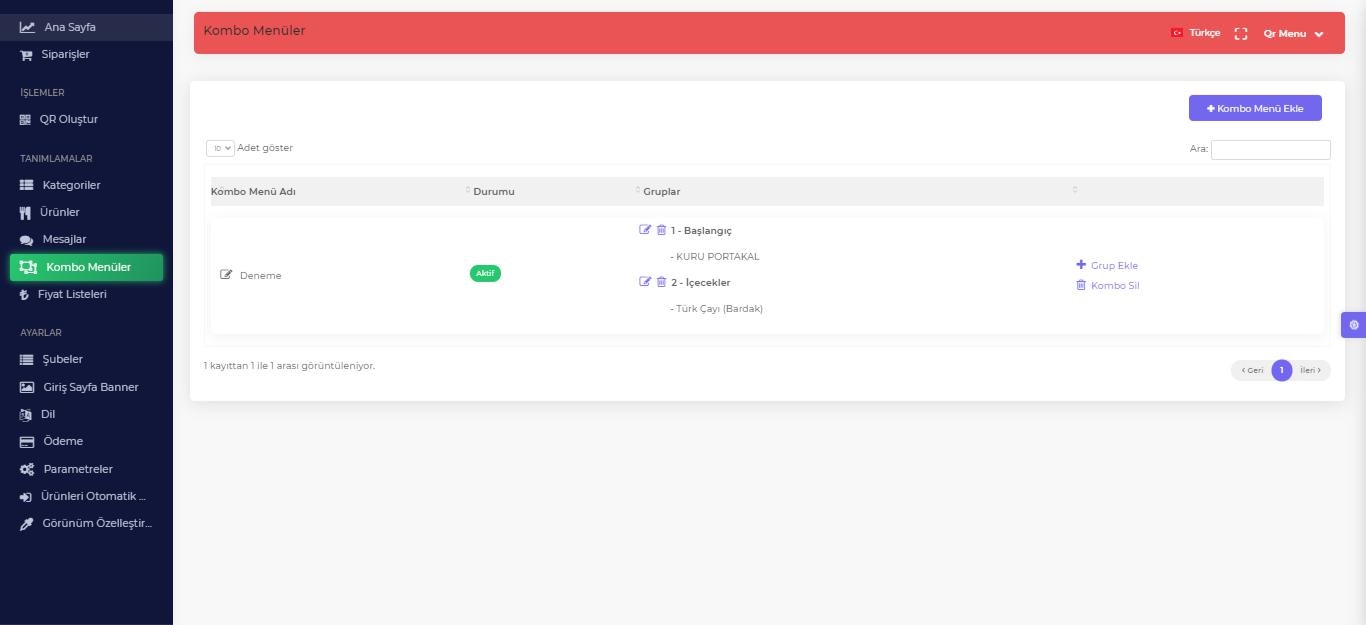
Task: Click the Fiyat Listeleri lira icon
Action: tap(25, 295)
